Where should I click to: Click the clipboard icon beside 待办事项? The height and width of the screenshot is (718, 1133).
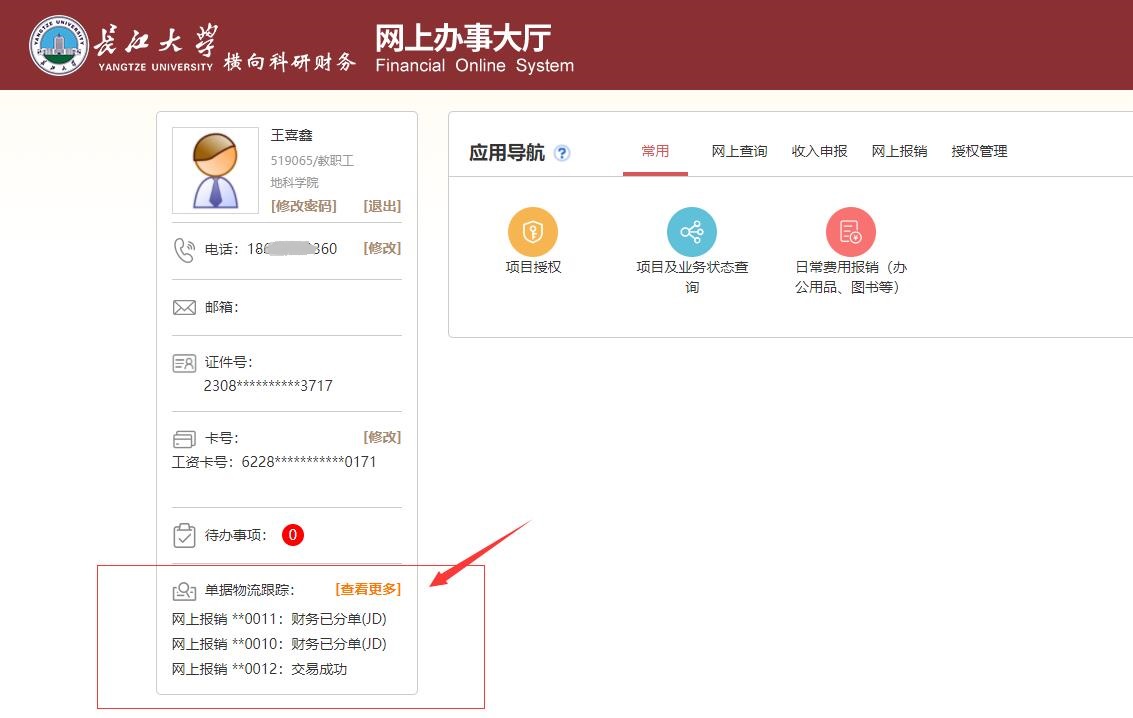(184, 535)
